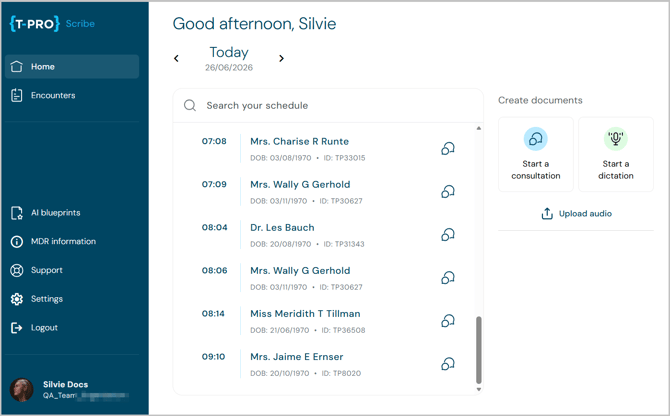Viewport: 670px width, 416px height.
Task: Click the schedule list scrollbar thumb
Action: click(x=479, y=350)
